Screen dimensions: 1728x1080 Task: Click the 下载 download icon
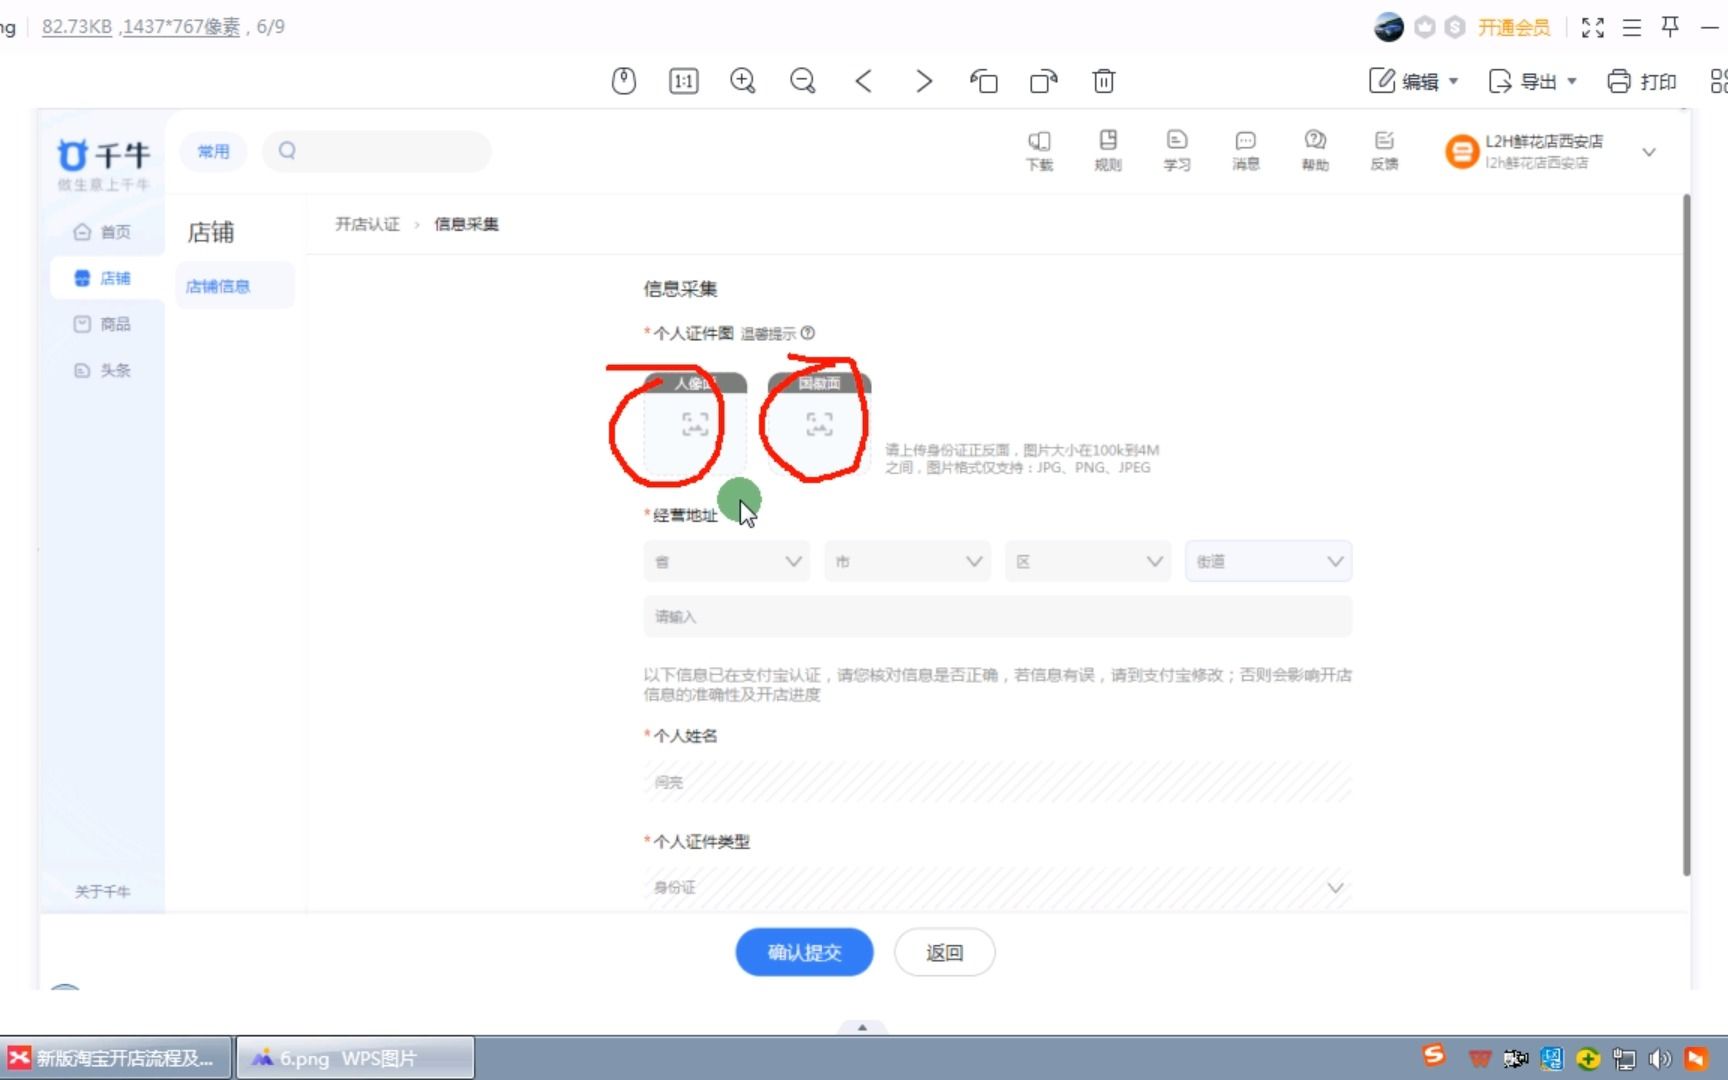click(1039, 151)
